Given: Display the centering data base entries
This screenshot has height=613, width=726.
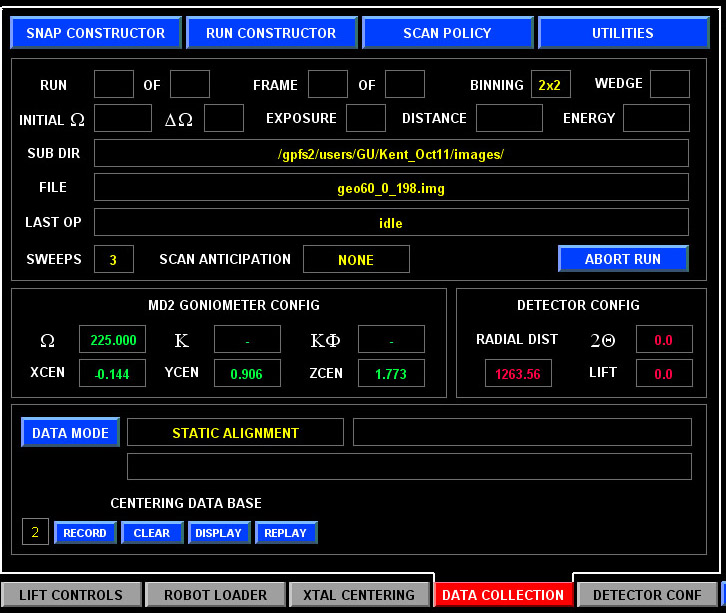Looking at the screenshot, I should (219, 533).
